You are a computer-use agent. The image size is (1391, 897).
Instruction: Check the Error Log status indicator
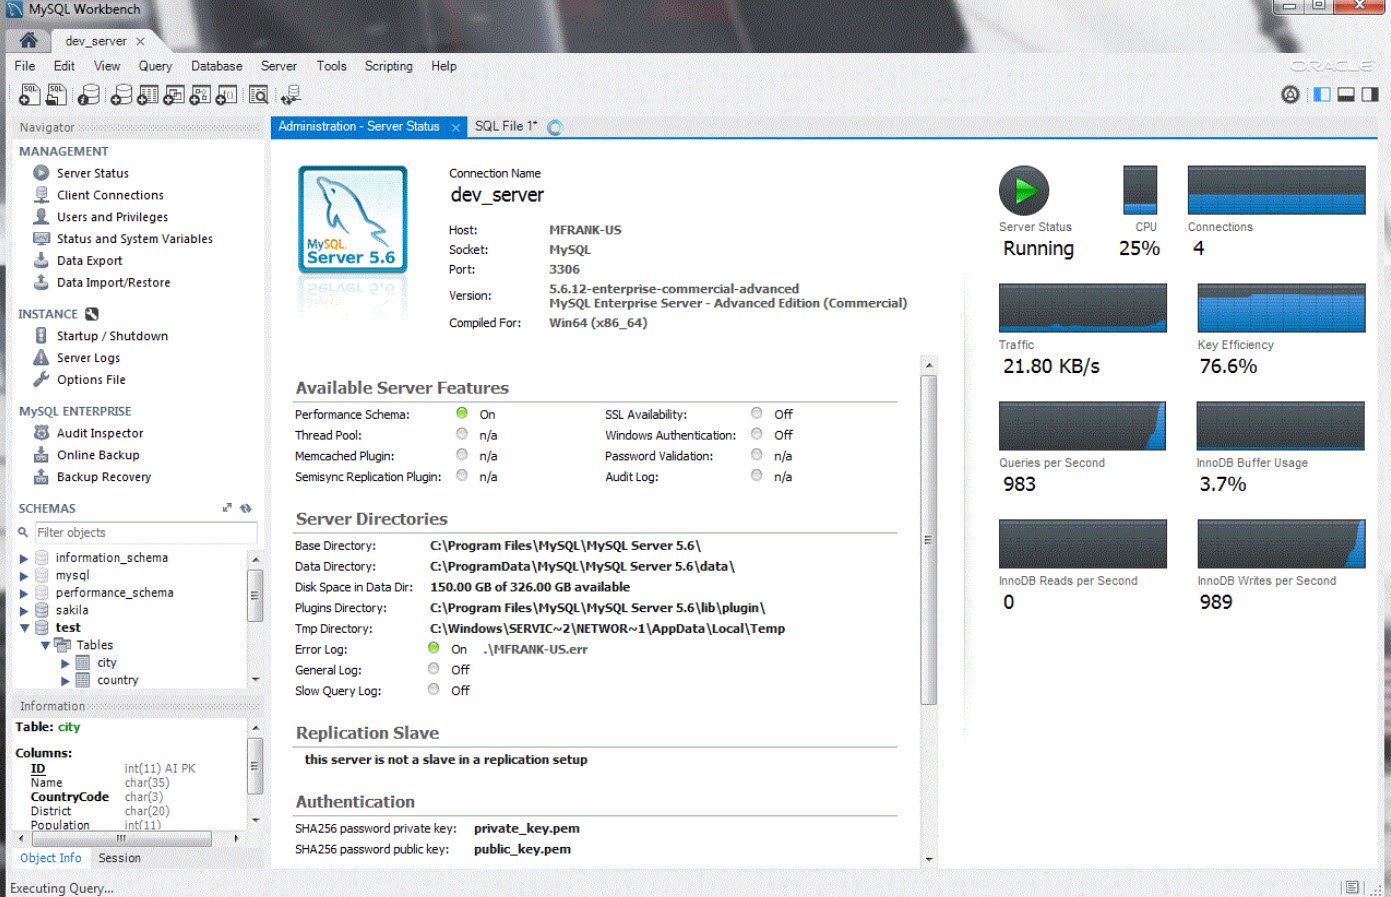point(433,648)
